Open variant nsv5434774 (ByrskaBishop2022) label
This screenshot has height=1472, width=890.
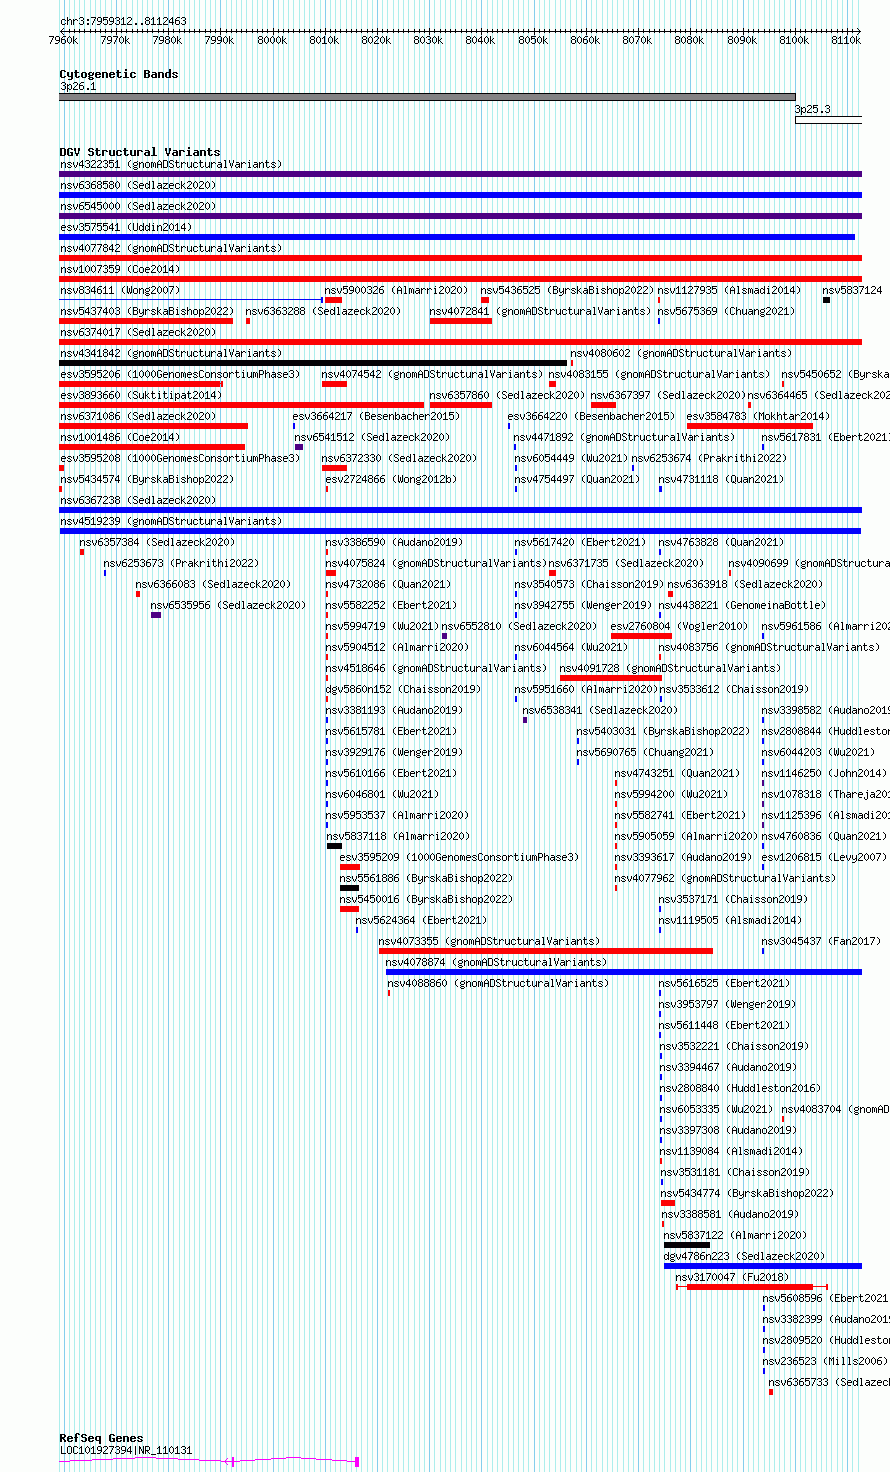click(747, 1193)
